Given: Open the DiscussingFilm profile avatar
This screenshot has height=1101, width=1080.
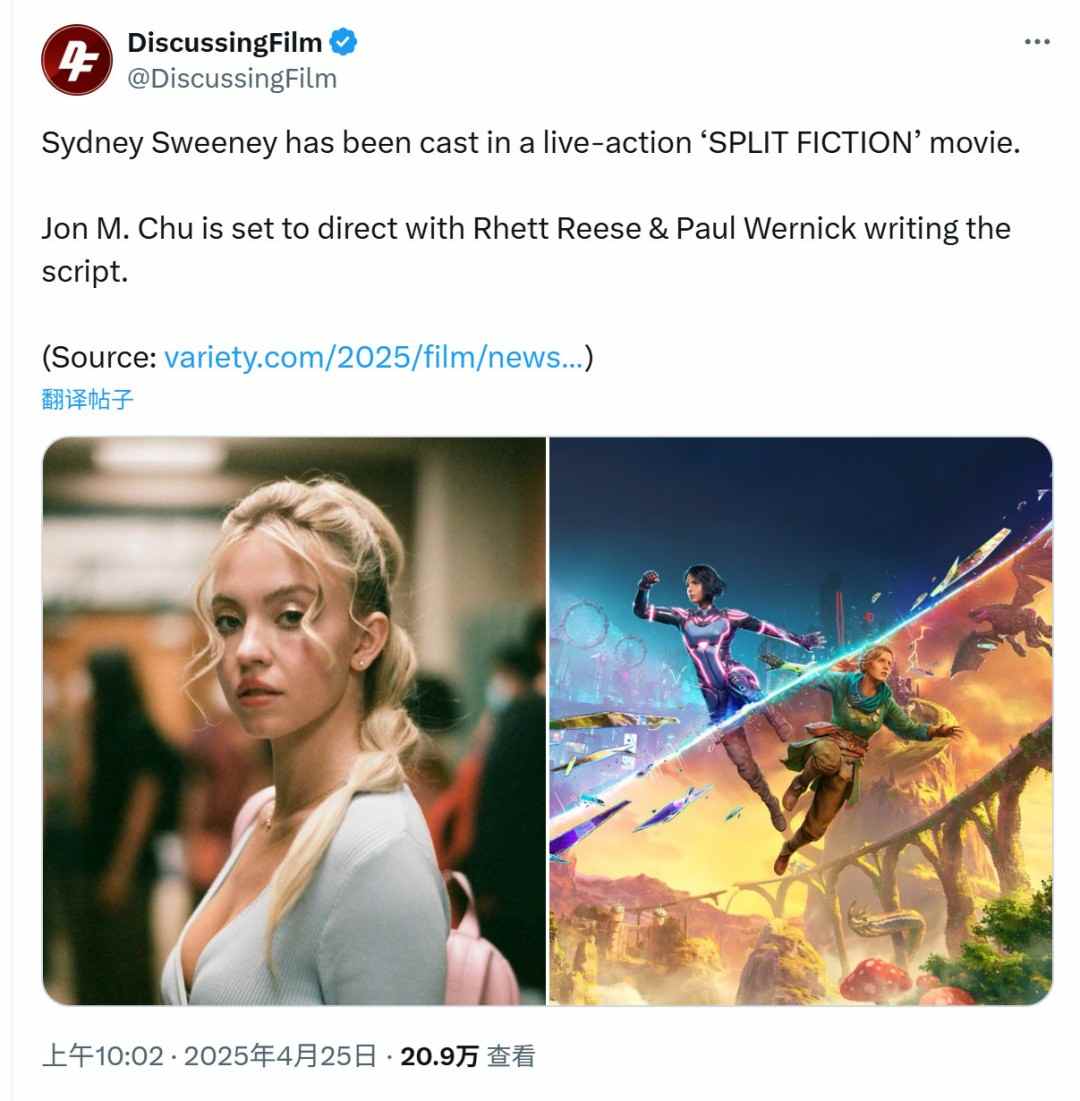Looking at the screenshot, I should pos(77,60).
